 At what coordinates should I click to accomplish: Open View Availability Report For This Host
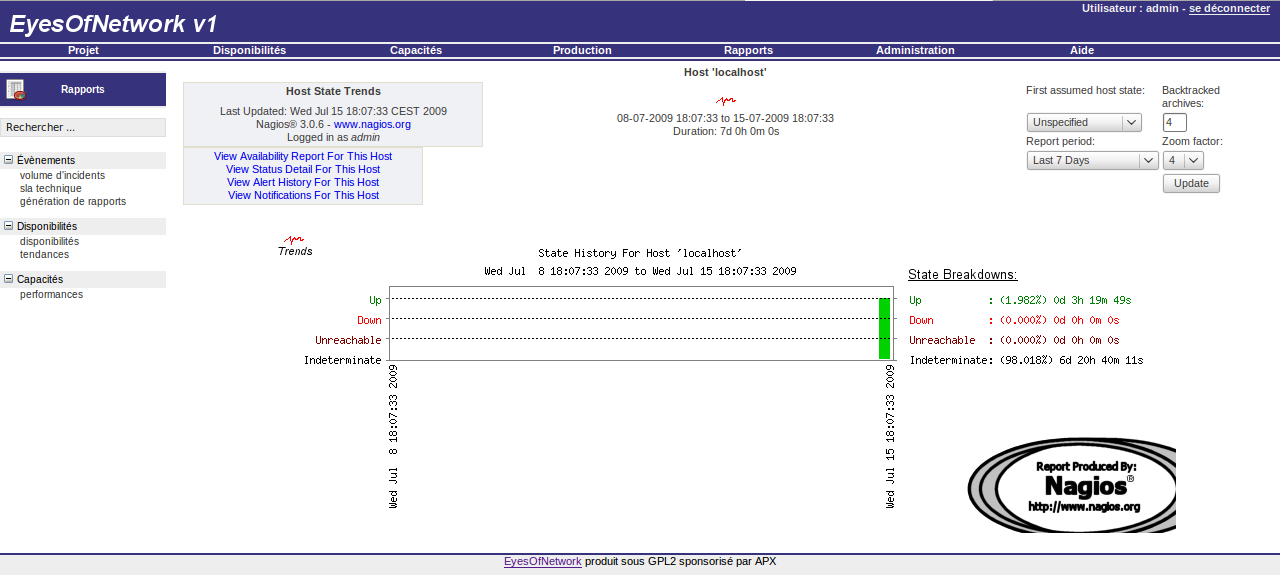303,156
